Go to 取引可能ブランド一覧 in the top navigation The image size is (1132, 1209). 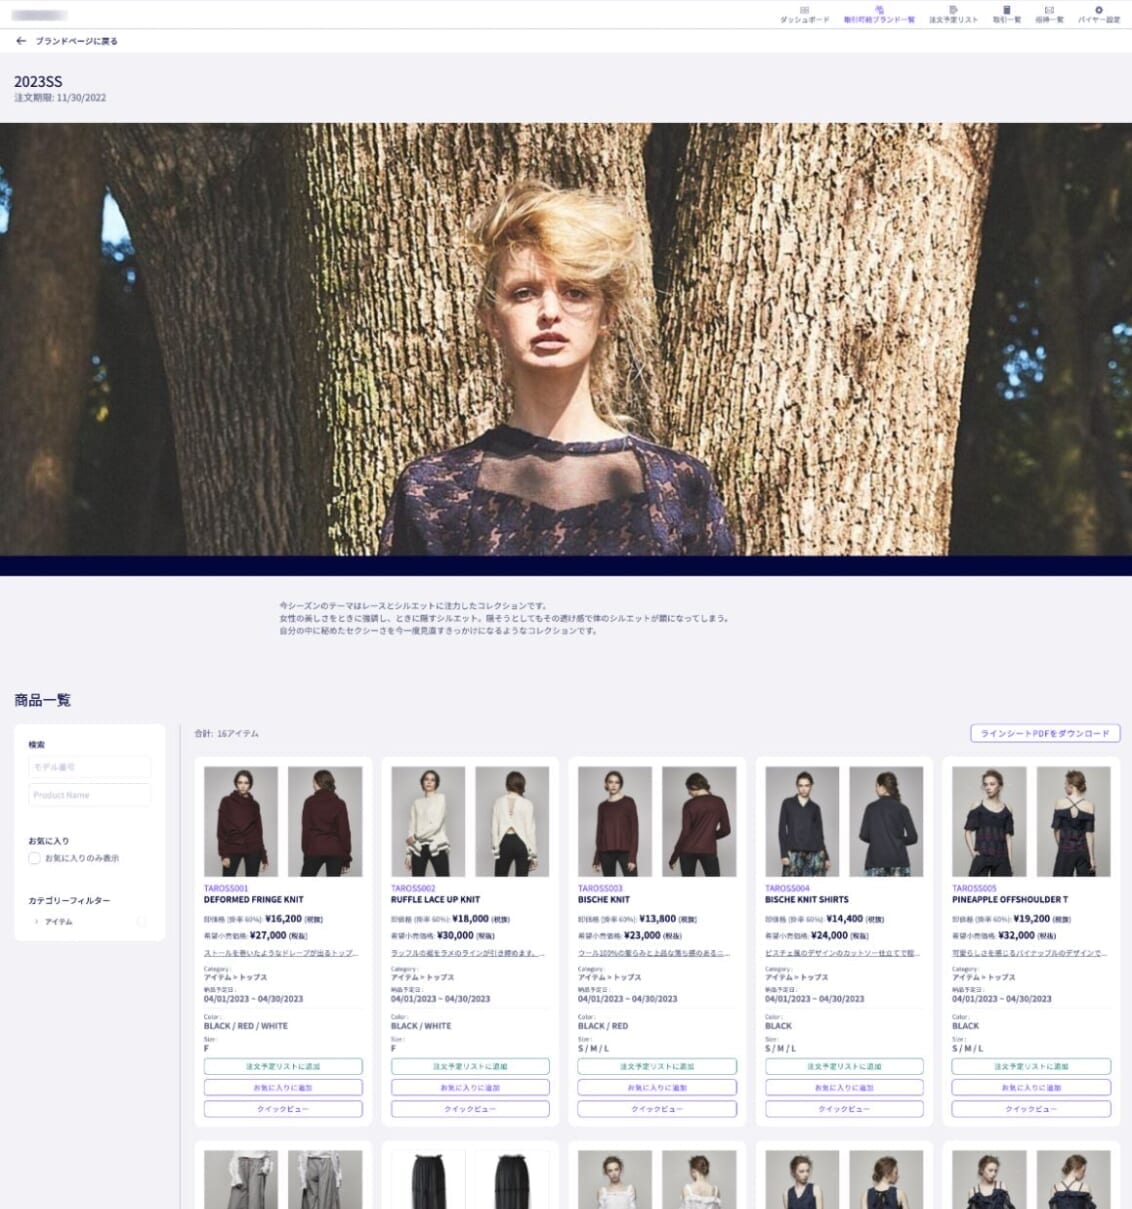point(879,14)
